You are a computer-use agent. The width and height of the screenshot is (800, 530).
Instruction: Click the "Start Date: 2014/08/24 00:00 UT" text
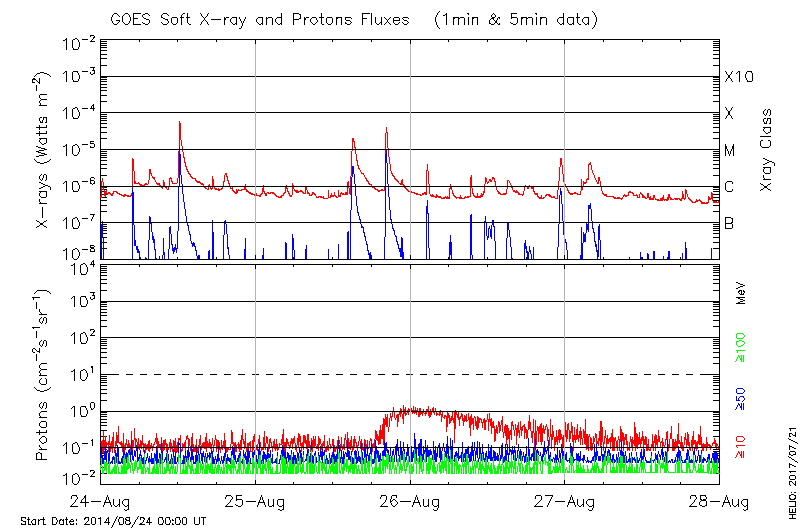(113, 521)
